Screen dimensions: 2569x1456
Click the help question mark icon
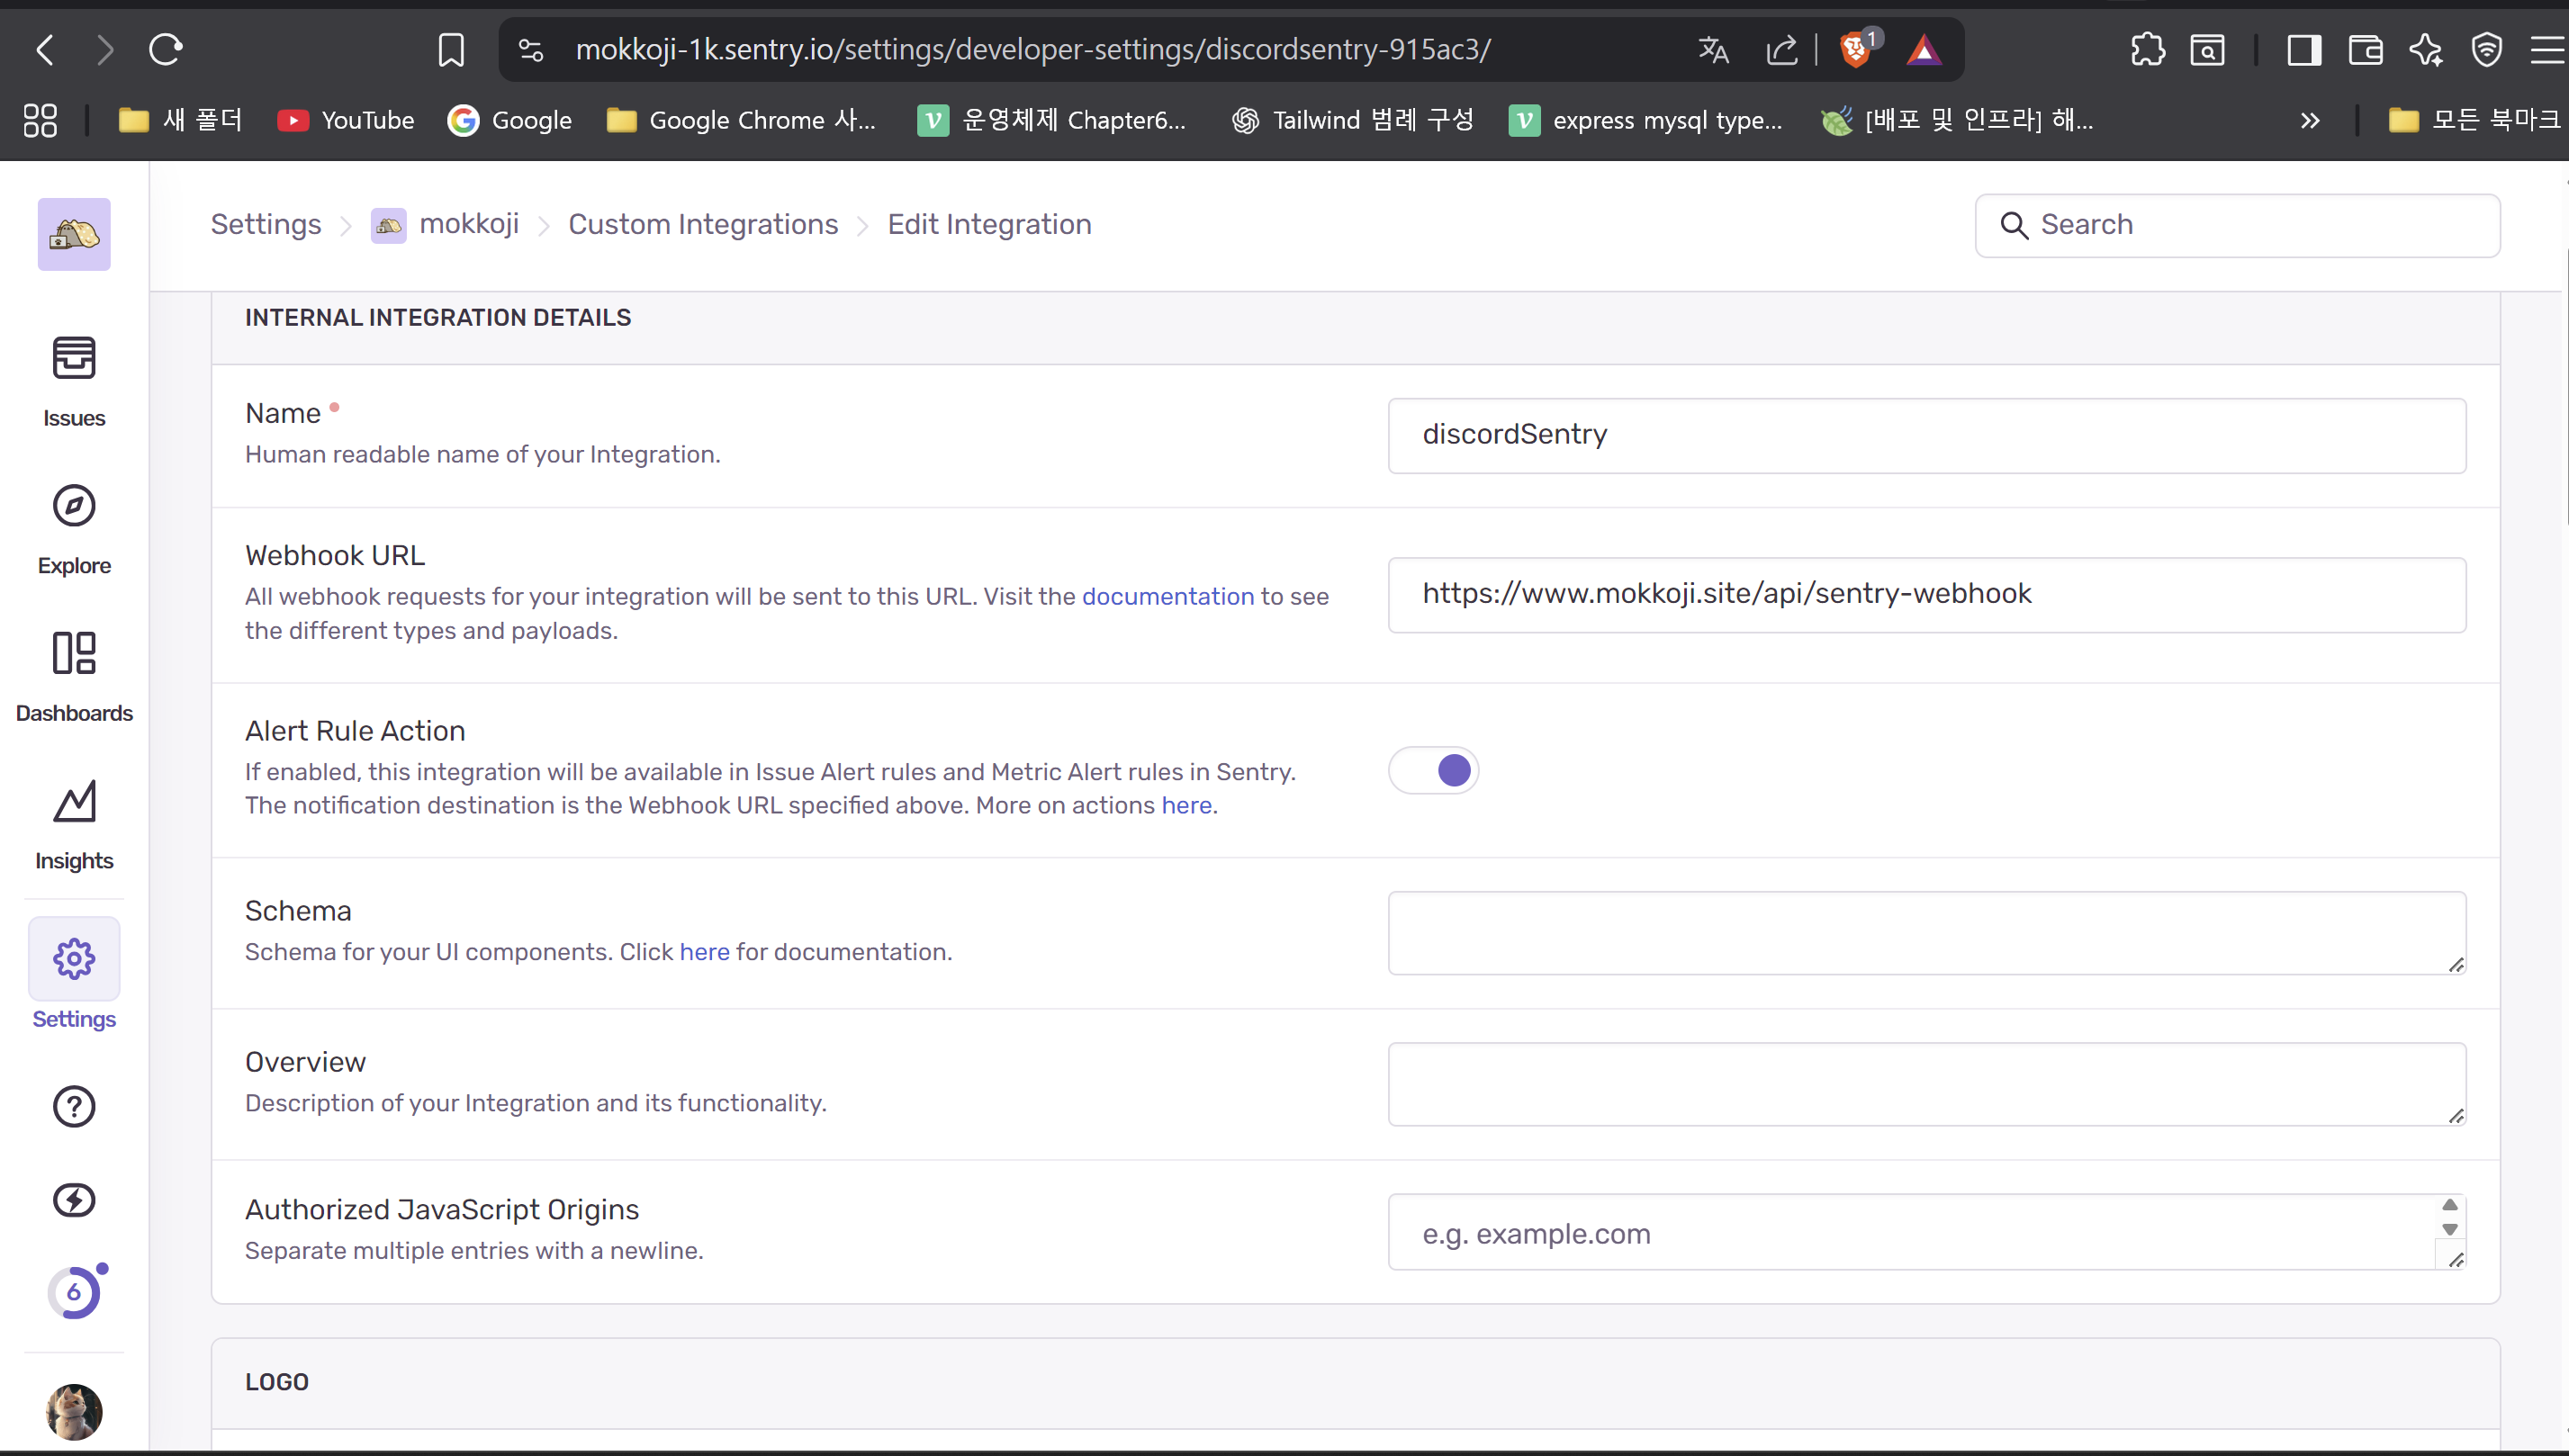74,1106
